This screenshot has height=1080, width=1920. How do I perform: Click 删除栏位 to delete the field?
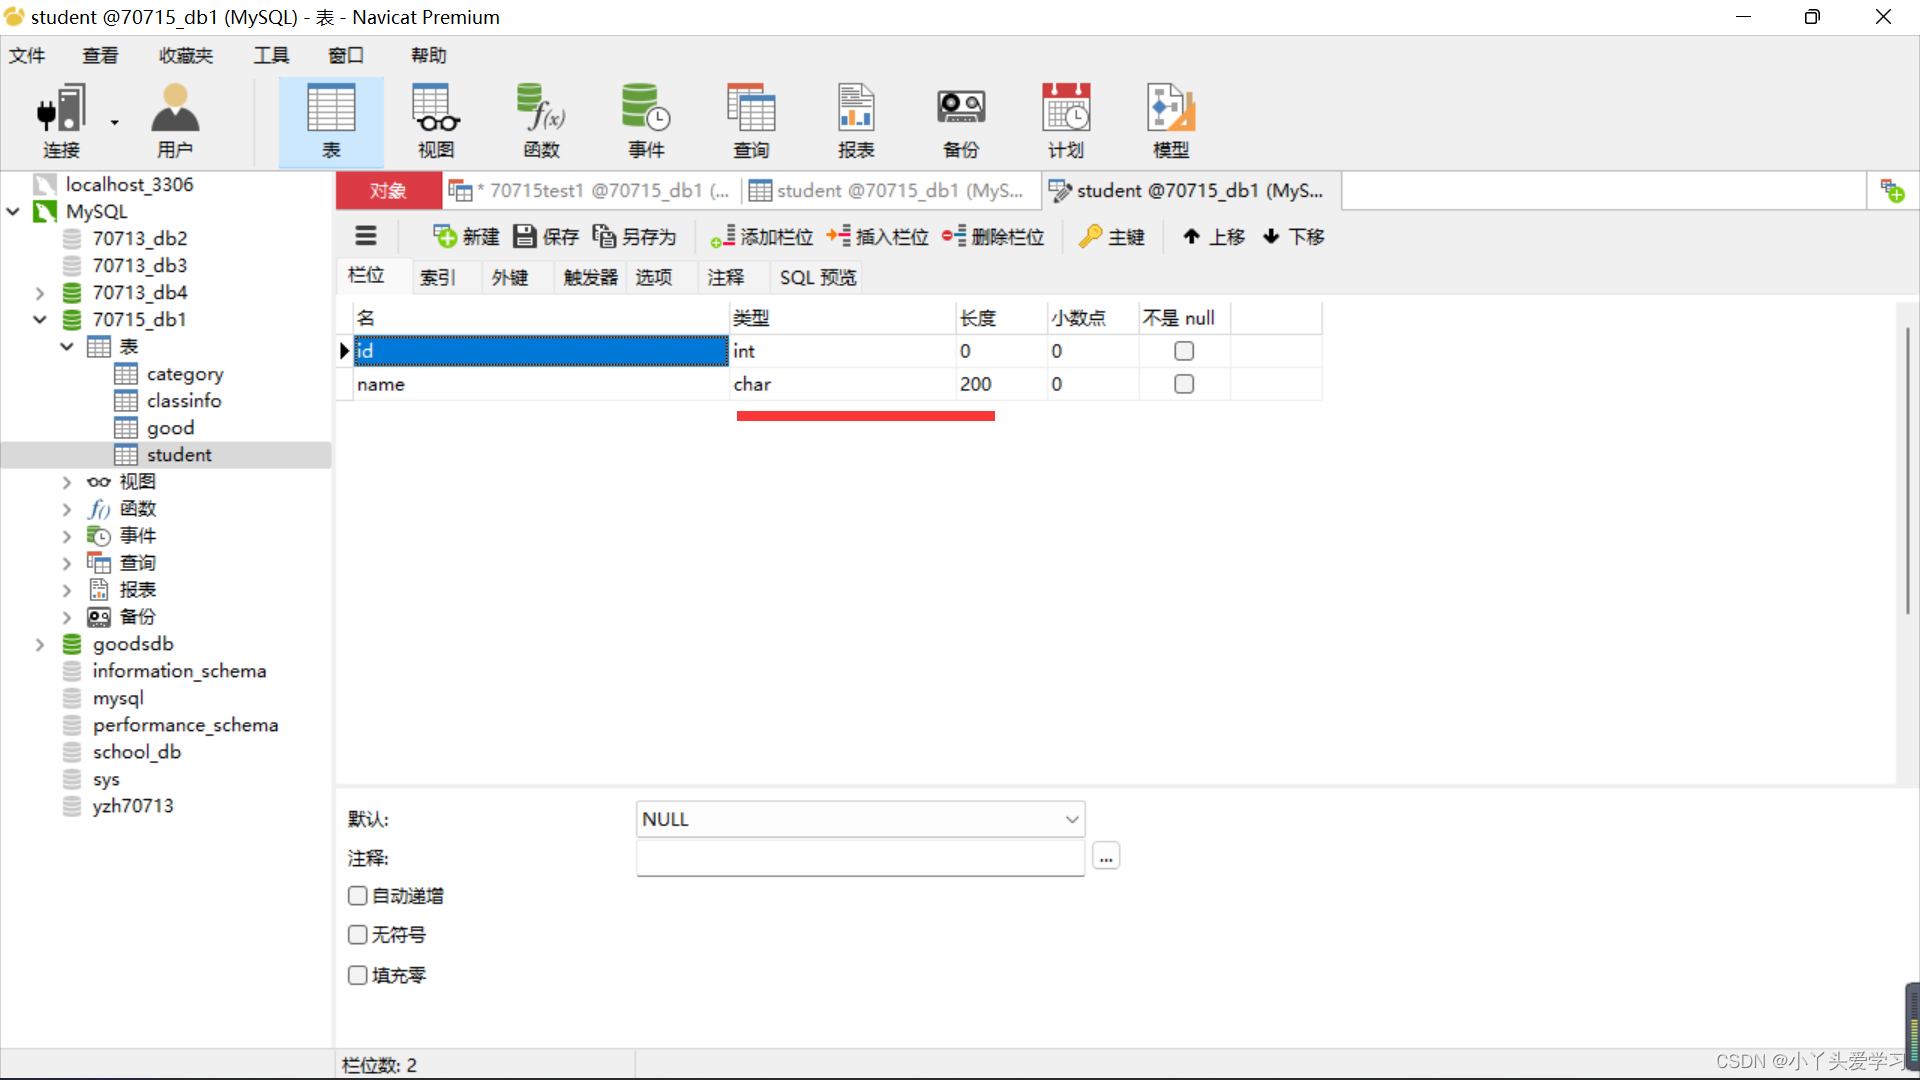[993, 236]
